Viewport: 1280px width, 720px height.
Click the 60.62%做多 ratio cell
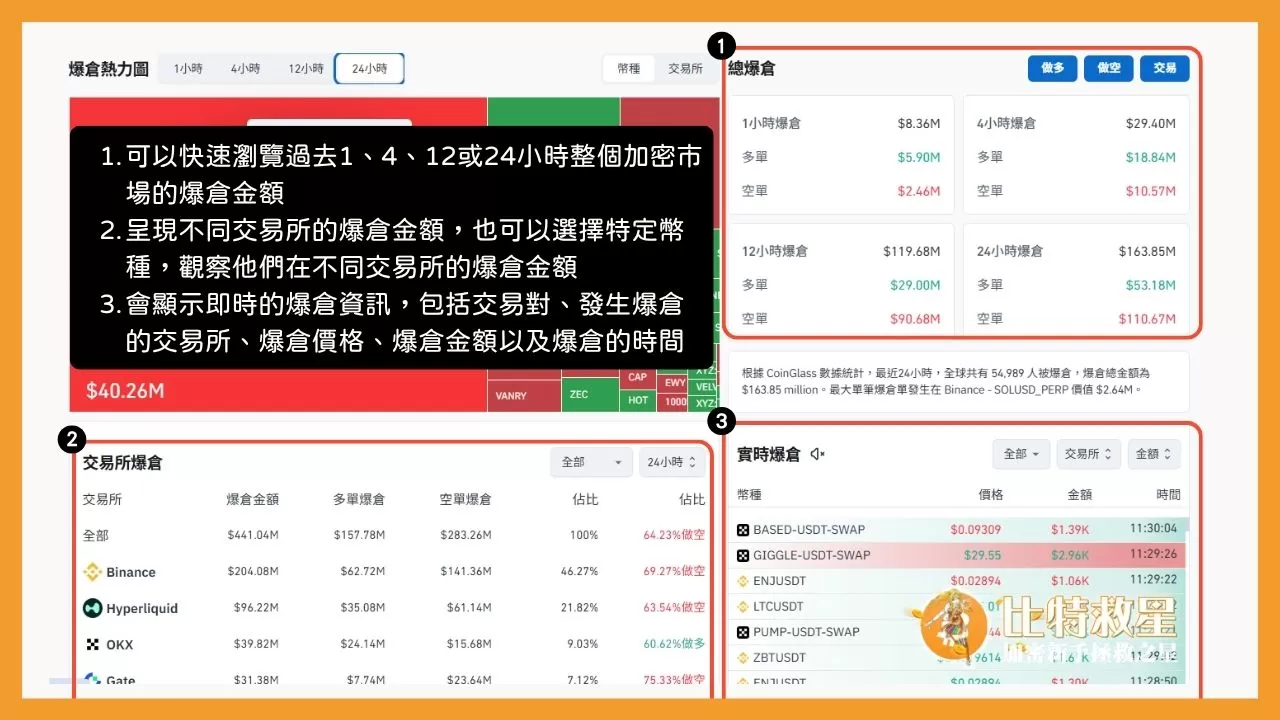pyautogui.click(x=674, y=644)
